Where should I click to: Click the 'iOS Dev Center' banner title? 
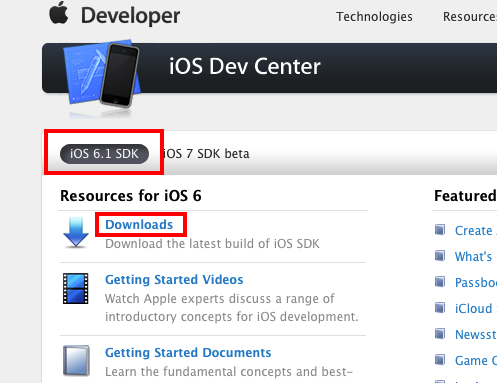pyautogui.click(x=245, y=66)
